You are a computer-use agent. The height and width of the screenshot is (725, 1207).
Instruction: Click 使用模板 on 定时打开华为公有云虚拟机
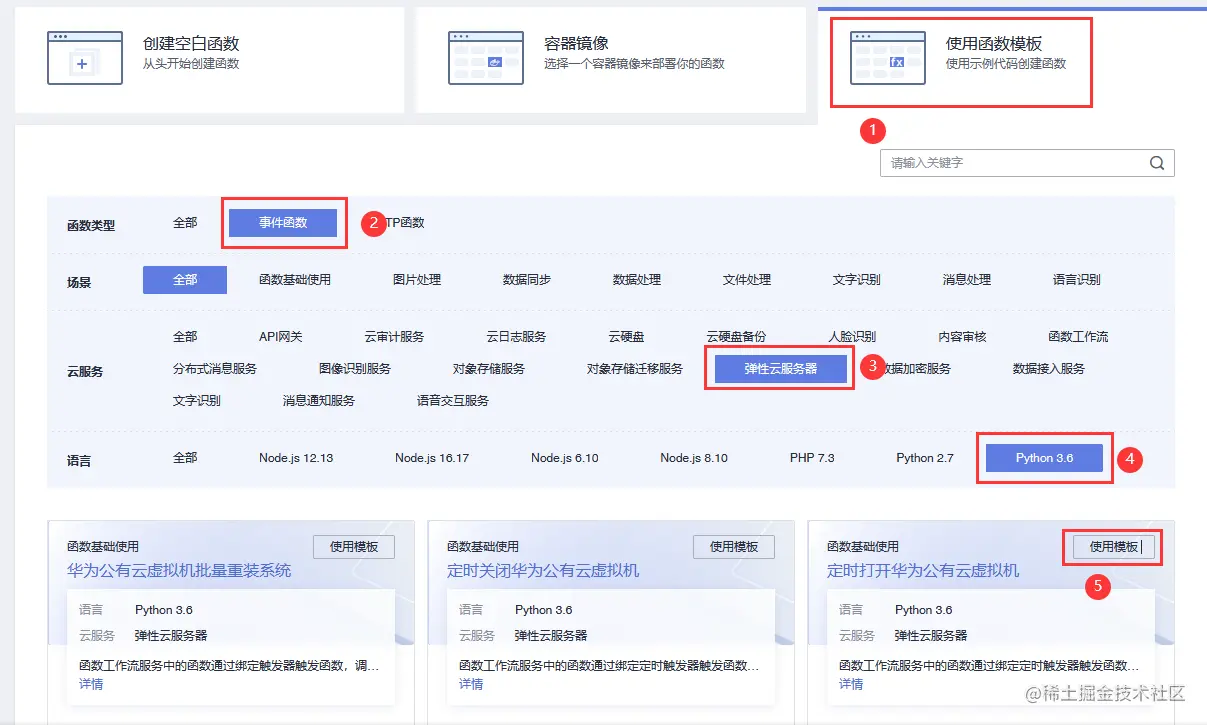pos(1112,546)
